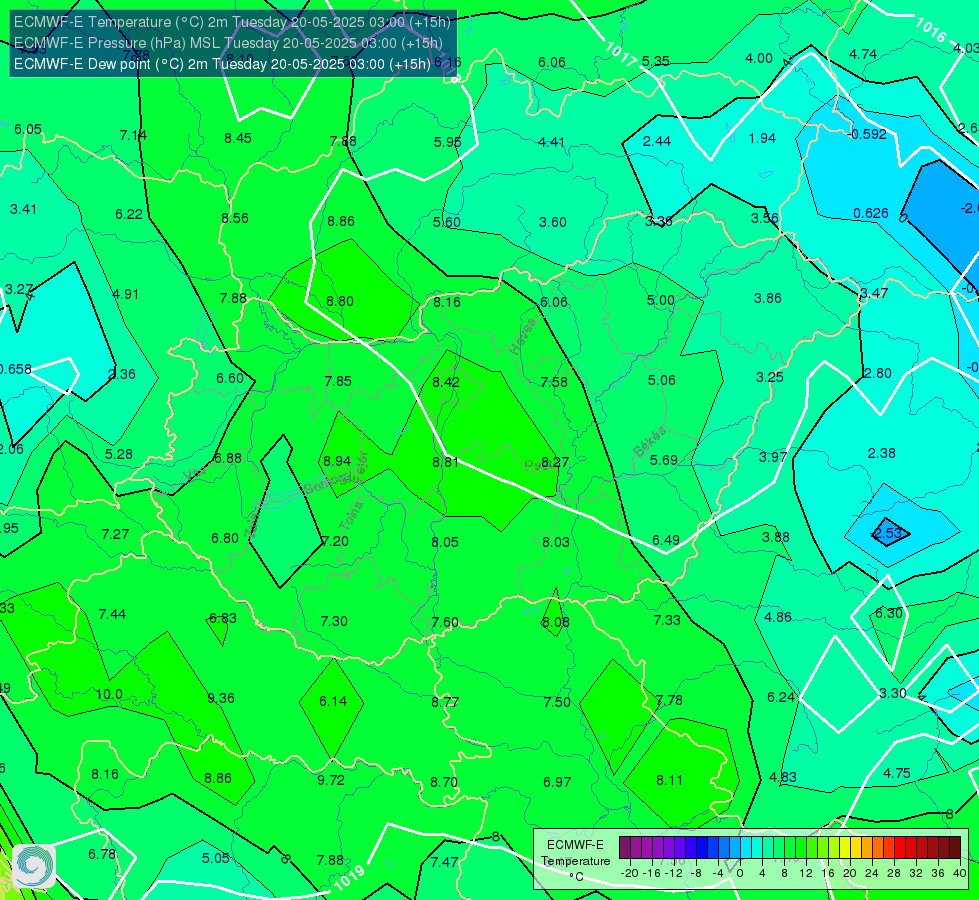
Task: Click the dew point value 3.86
Action: (x=768, y=299)
